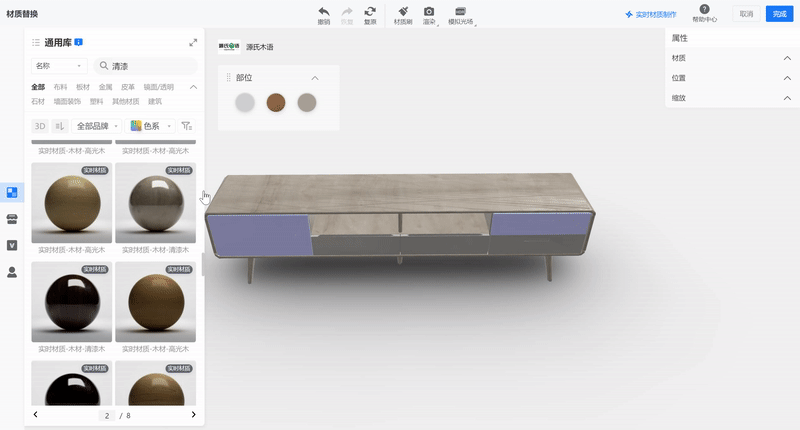Open the 模拟光场 light field tool
Screen dimensions: 800x430
coord(460,11)
